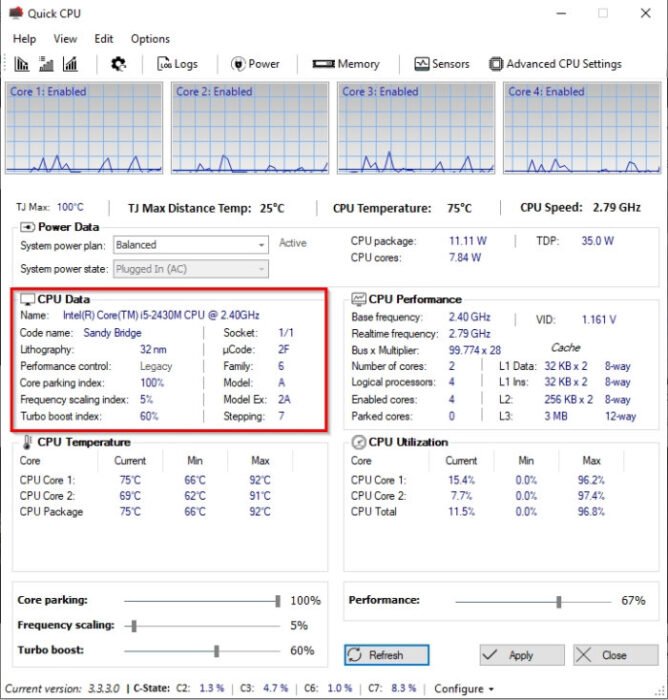This screenshot has width=668, height=700.
Task: Click the first bar chart toolbar icon
Action: coord(21,64)
